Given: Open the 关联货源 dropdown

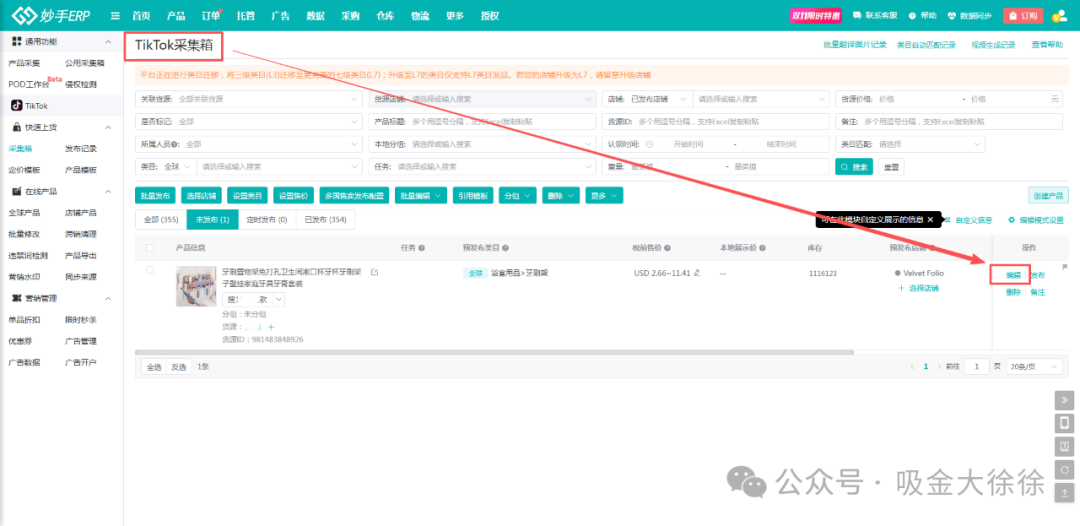Looking at the screenshot, I should (249, 99).
